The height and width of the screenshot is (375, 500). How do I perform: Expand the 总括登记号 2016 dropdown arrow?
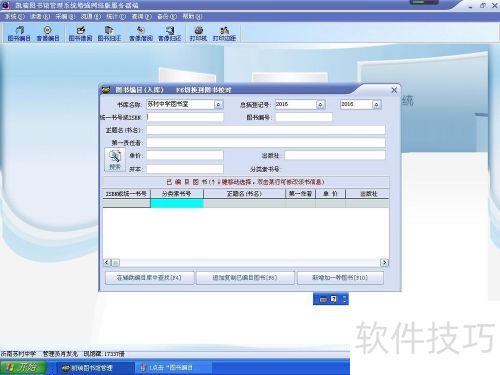click(x=320, y=105)
